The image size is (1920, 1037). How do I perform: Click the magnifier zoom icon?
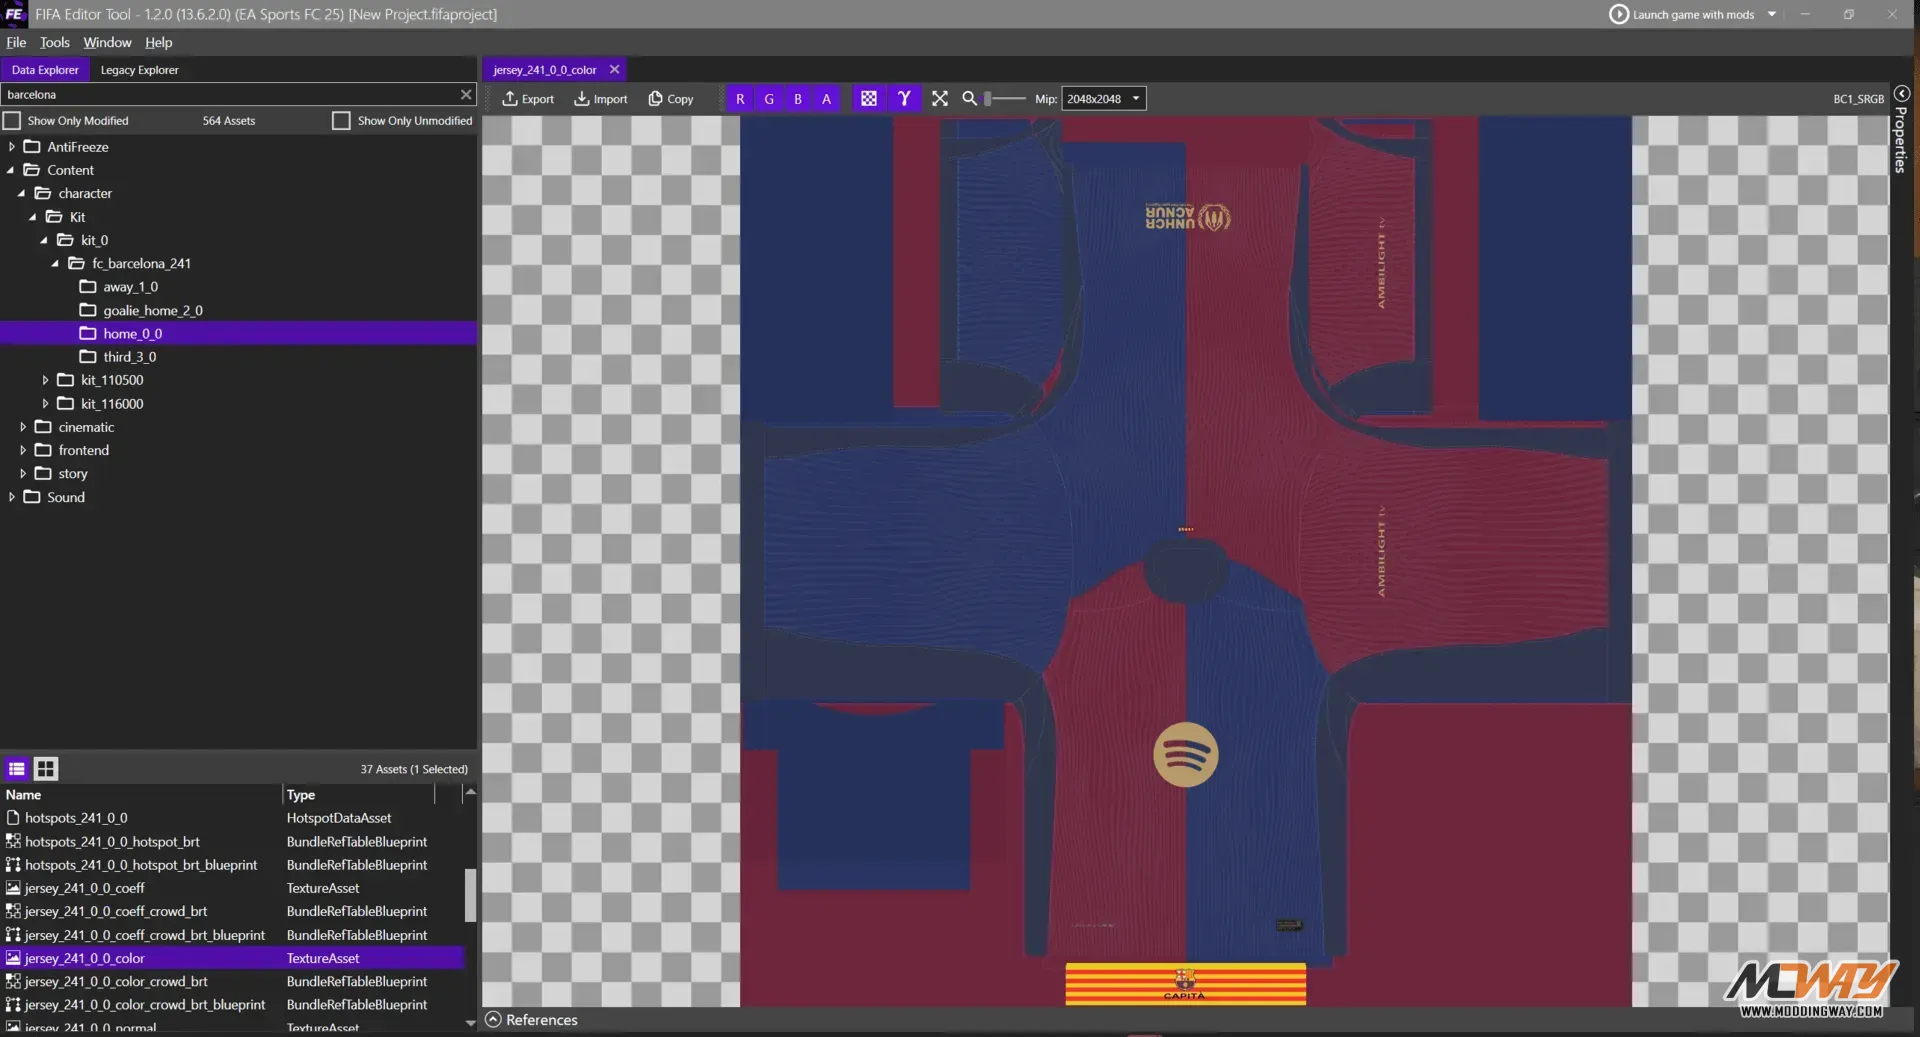tap(969, 99)
